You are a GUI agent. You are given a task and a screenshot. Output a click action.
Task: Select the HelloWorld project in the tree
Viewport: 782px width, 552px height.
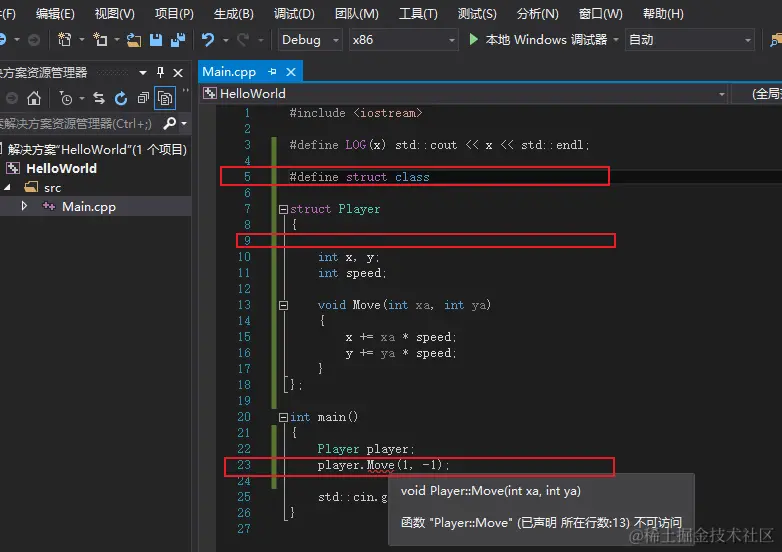coord(61,169)
